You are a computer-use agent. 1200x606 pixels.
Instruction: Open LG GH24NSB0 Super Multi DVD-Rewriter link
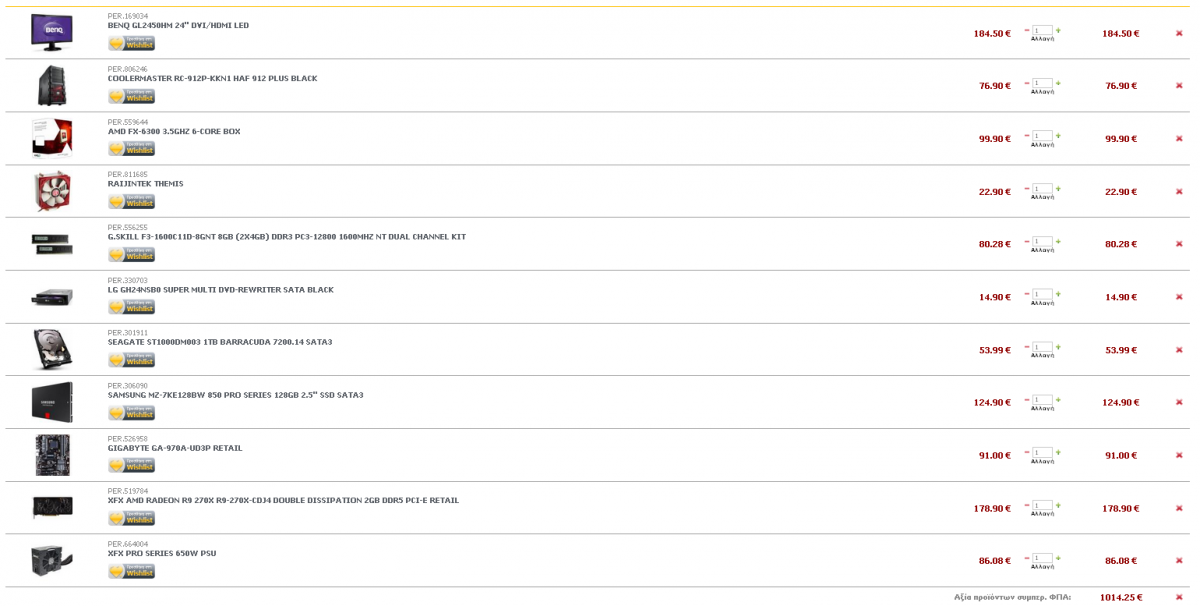(221, 290)
